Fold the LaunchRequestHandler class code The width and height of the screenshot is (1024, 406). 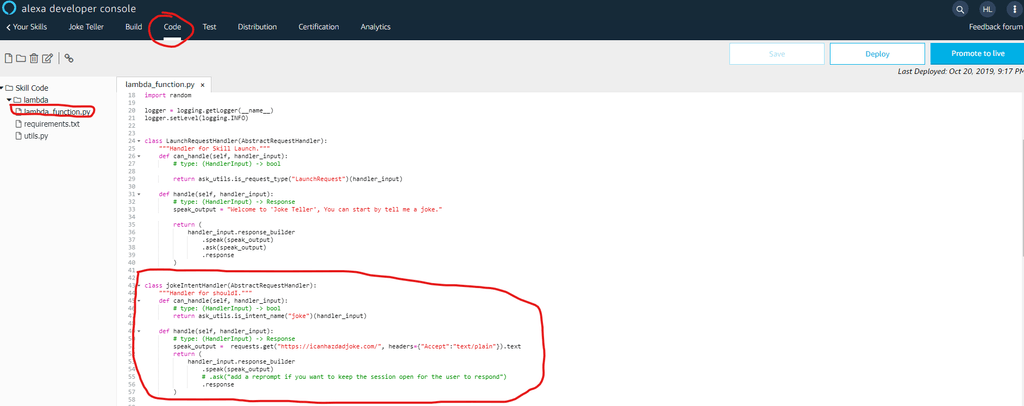[137, 141]
